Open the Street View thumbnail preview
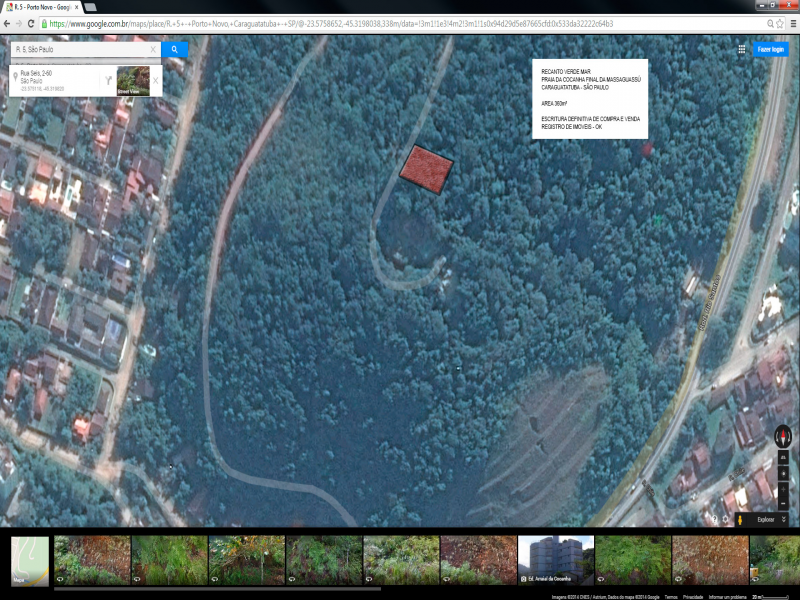Image resolution: width=800 pixels, height=600 pixels. [133, 81]
